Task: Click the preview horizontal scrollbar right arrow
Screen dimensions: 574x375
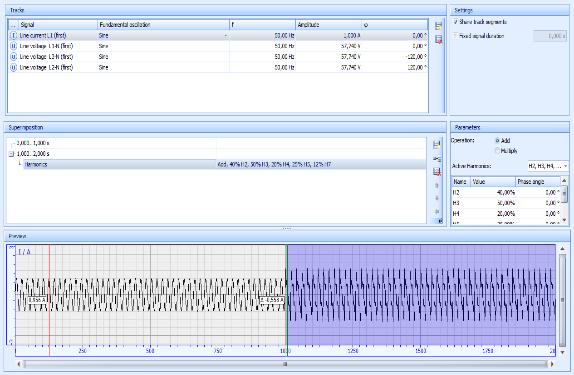Action: point(552,364)
